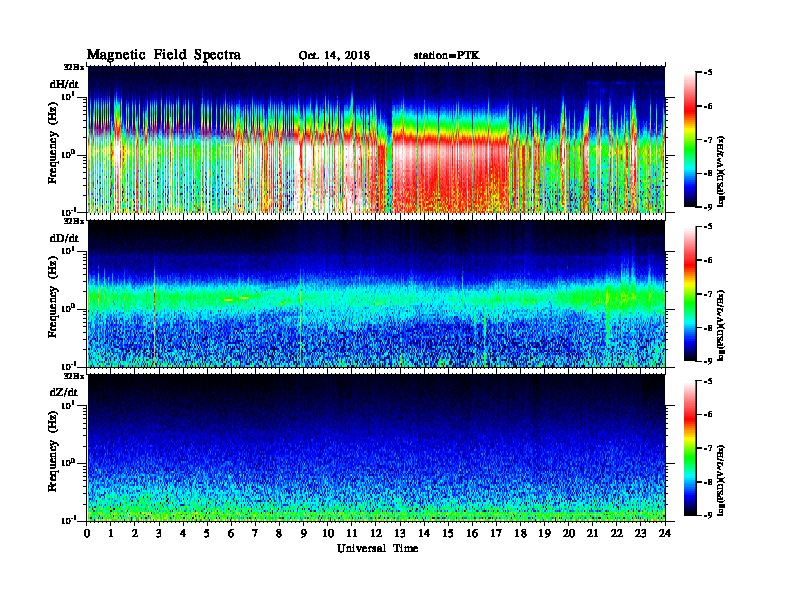Click hour 15 tick label on time axis
The width and height of the screenshot is (792, 612).
pyautogui.click(x=448, y=534)
